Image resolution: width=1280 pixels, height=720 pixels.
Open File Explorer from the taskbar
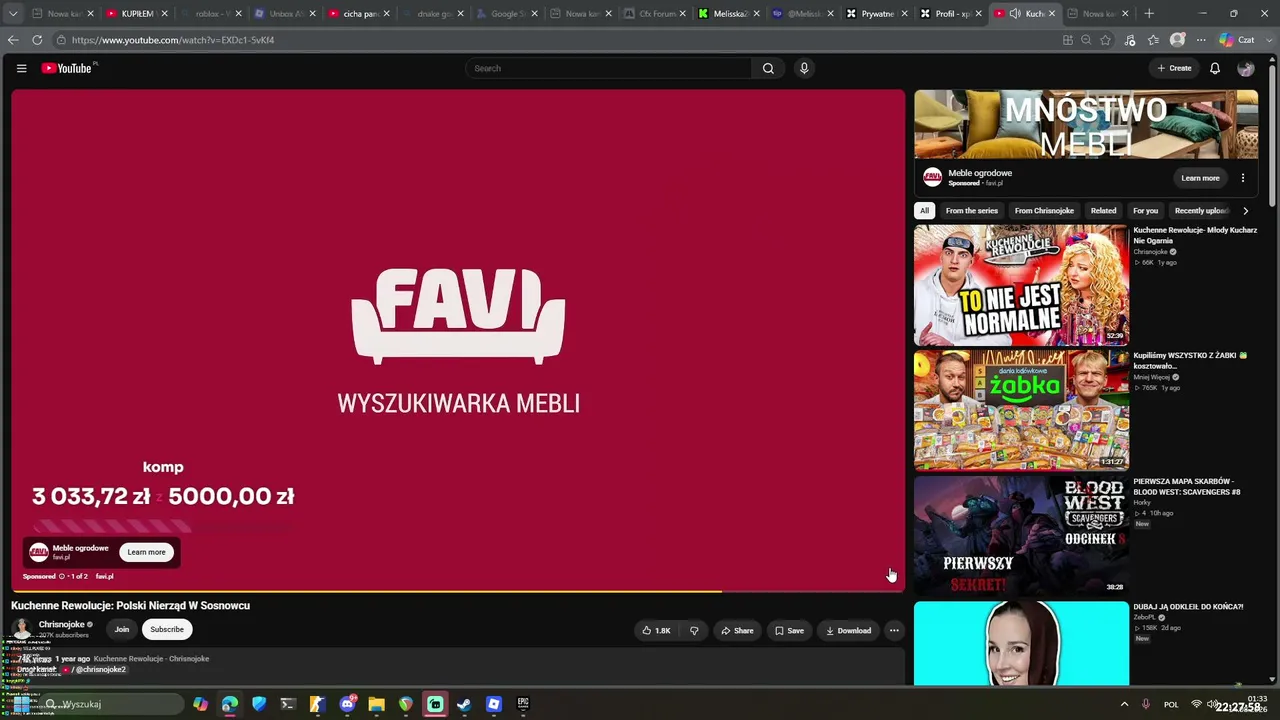(376, 704)
